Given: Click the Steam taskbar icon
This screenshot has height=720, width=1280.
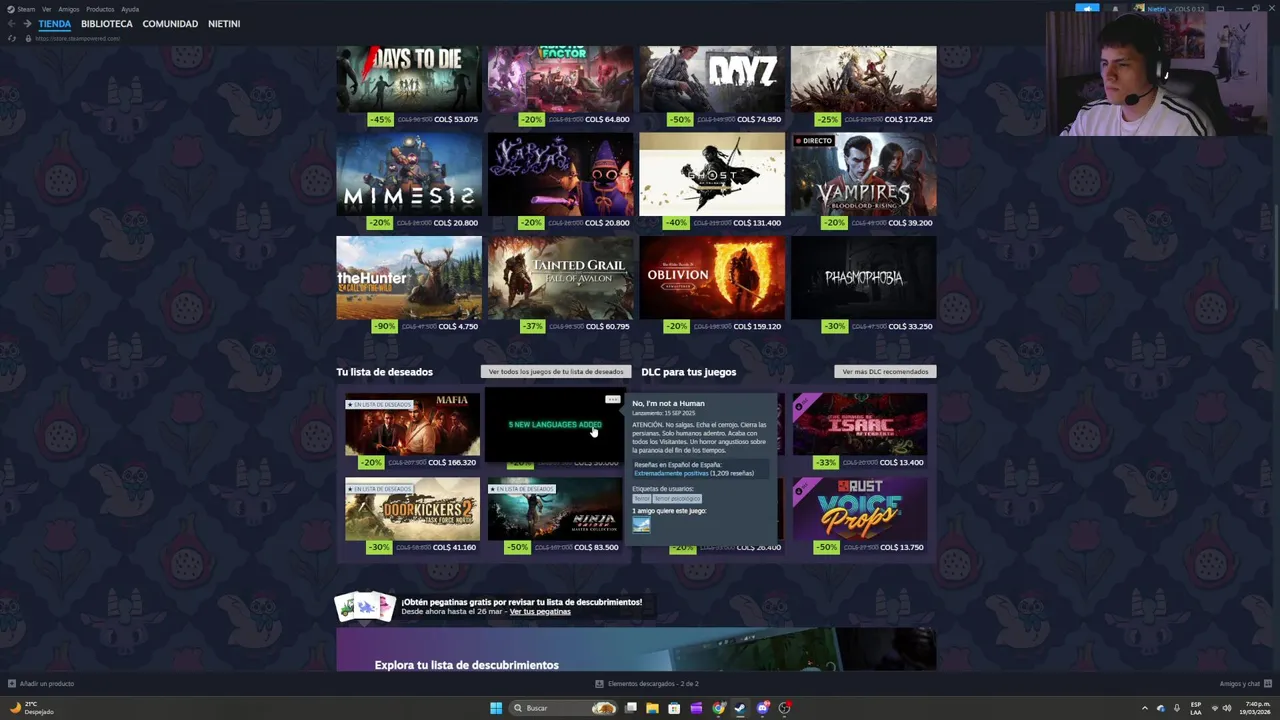Looking at the screenshot, I should point(740,708).
